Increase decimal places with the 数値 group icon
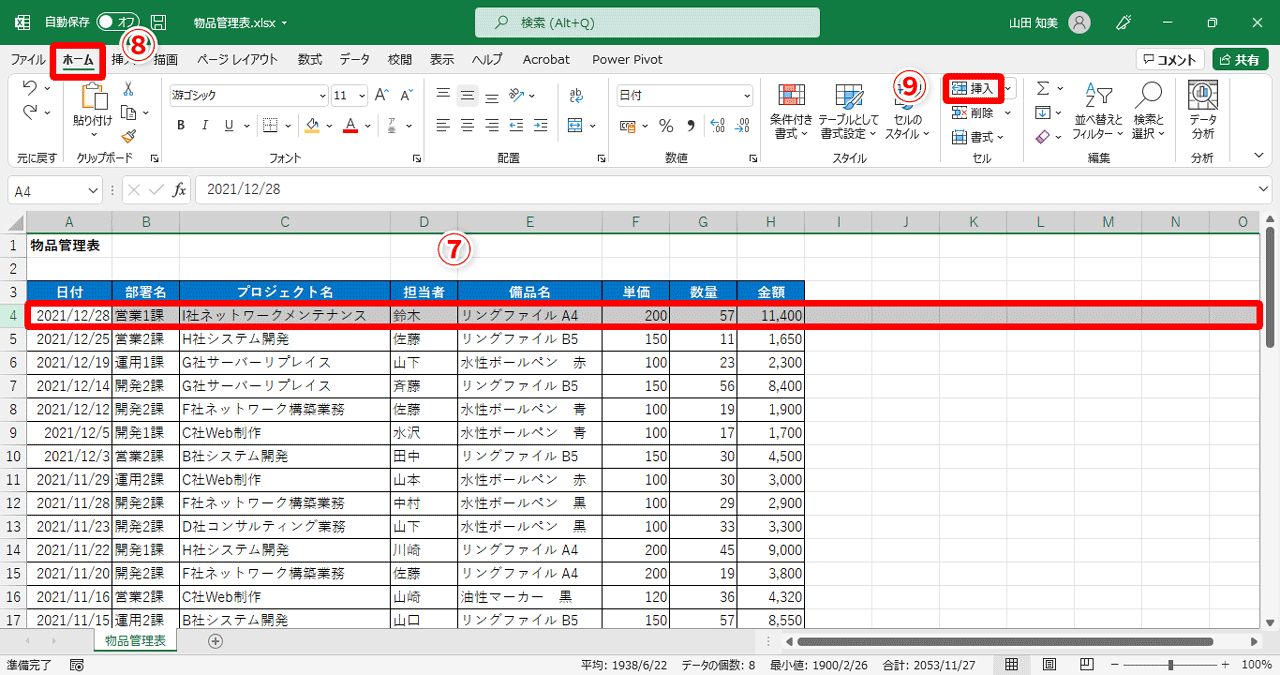This screenshot has height=675, width=1280. [x=719, y=127]
